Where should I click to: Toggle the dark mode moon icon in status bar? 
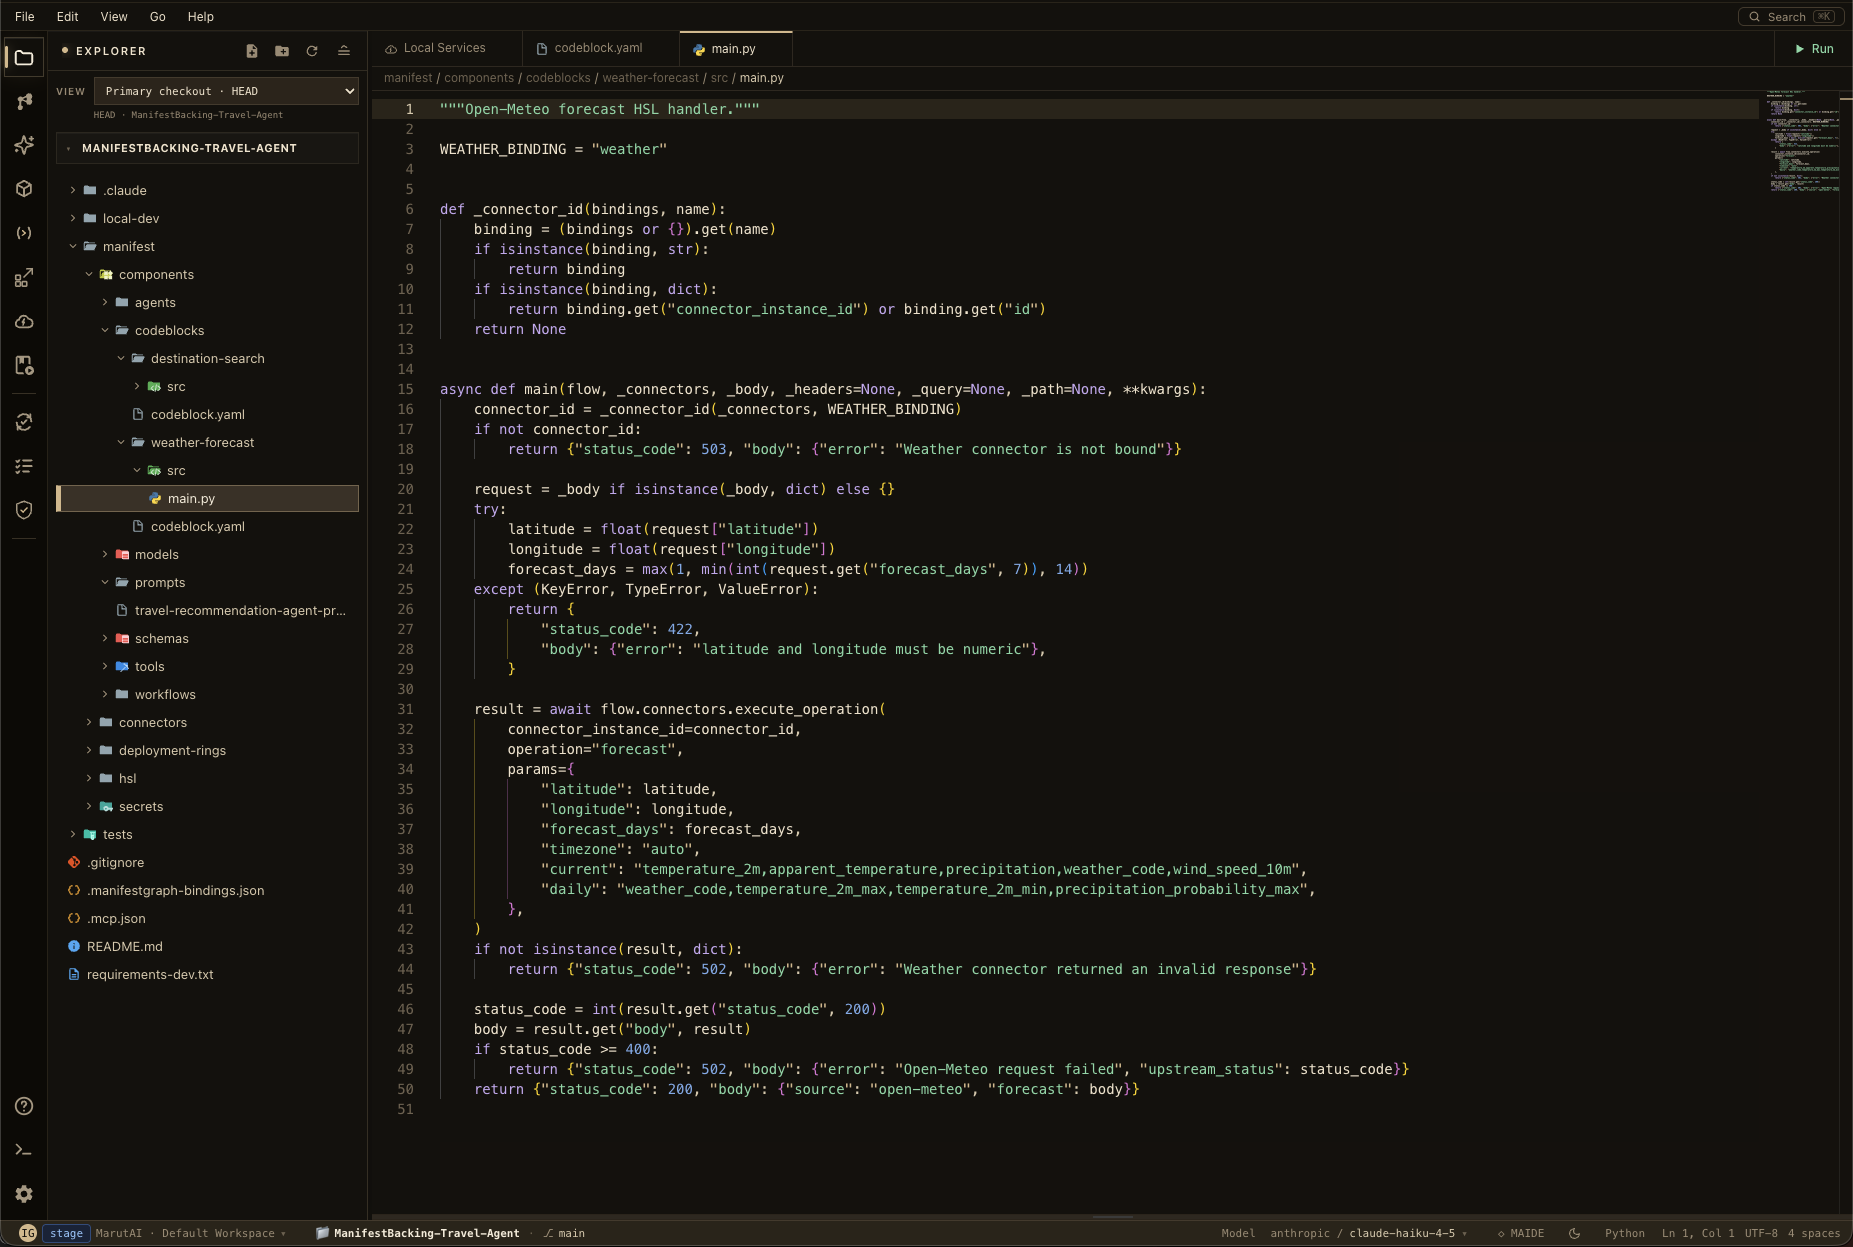pos(1574,1233)
